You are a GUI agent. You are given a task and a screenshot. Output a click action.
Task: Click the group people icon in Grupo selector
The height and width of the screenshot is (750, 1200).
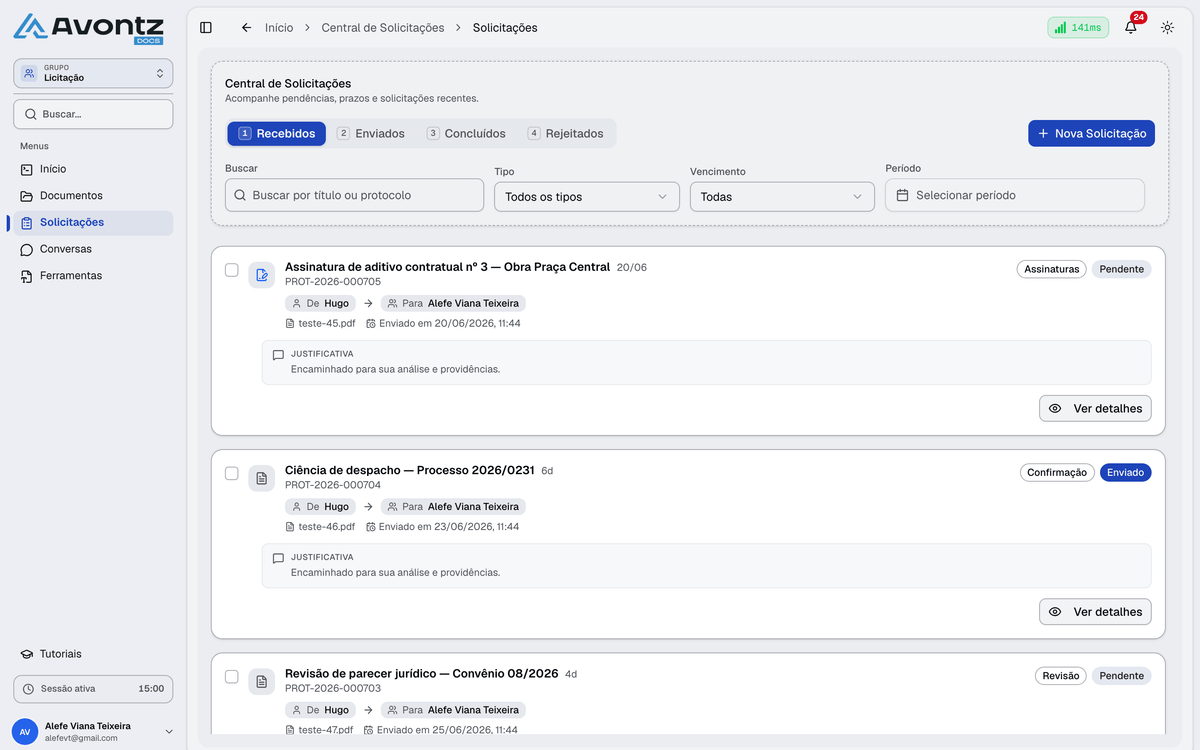tap(29, 73)
